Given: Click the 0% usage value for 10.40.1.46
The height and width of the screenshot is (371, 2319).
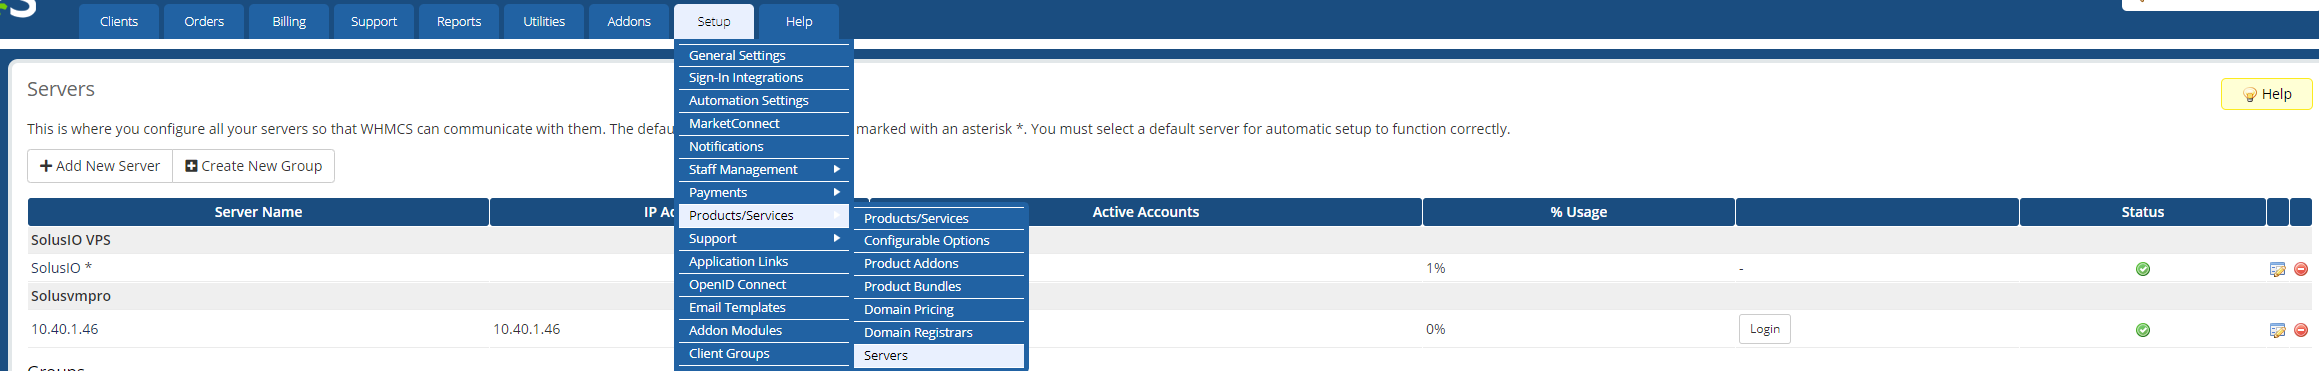Looking at the screenshot, I should point(1435,329).
